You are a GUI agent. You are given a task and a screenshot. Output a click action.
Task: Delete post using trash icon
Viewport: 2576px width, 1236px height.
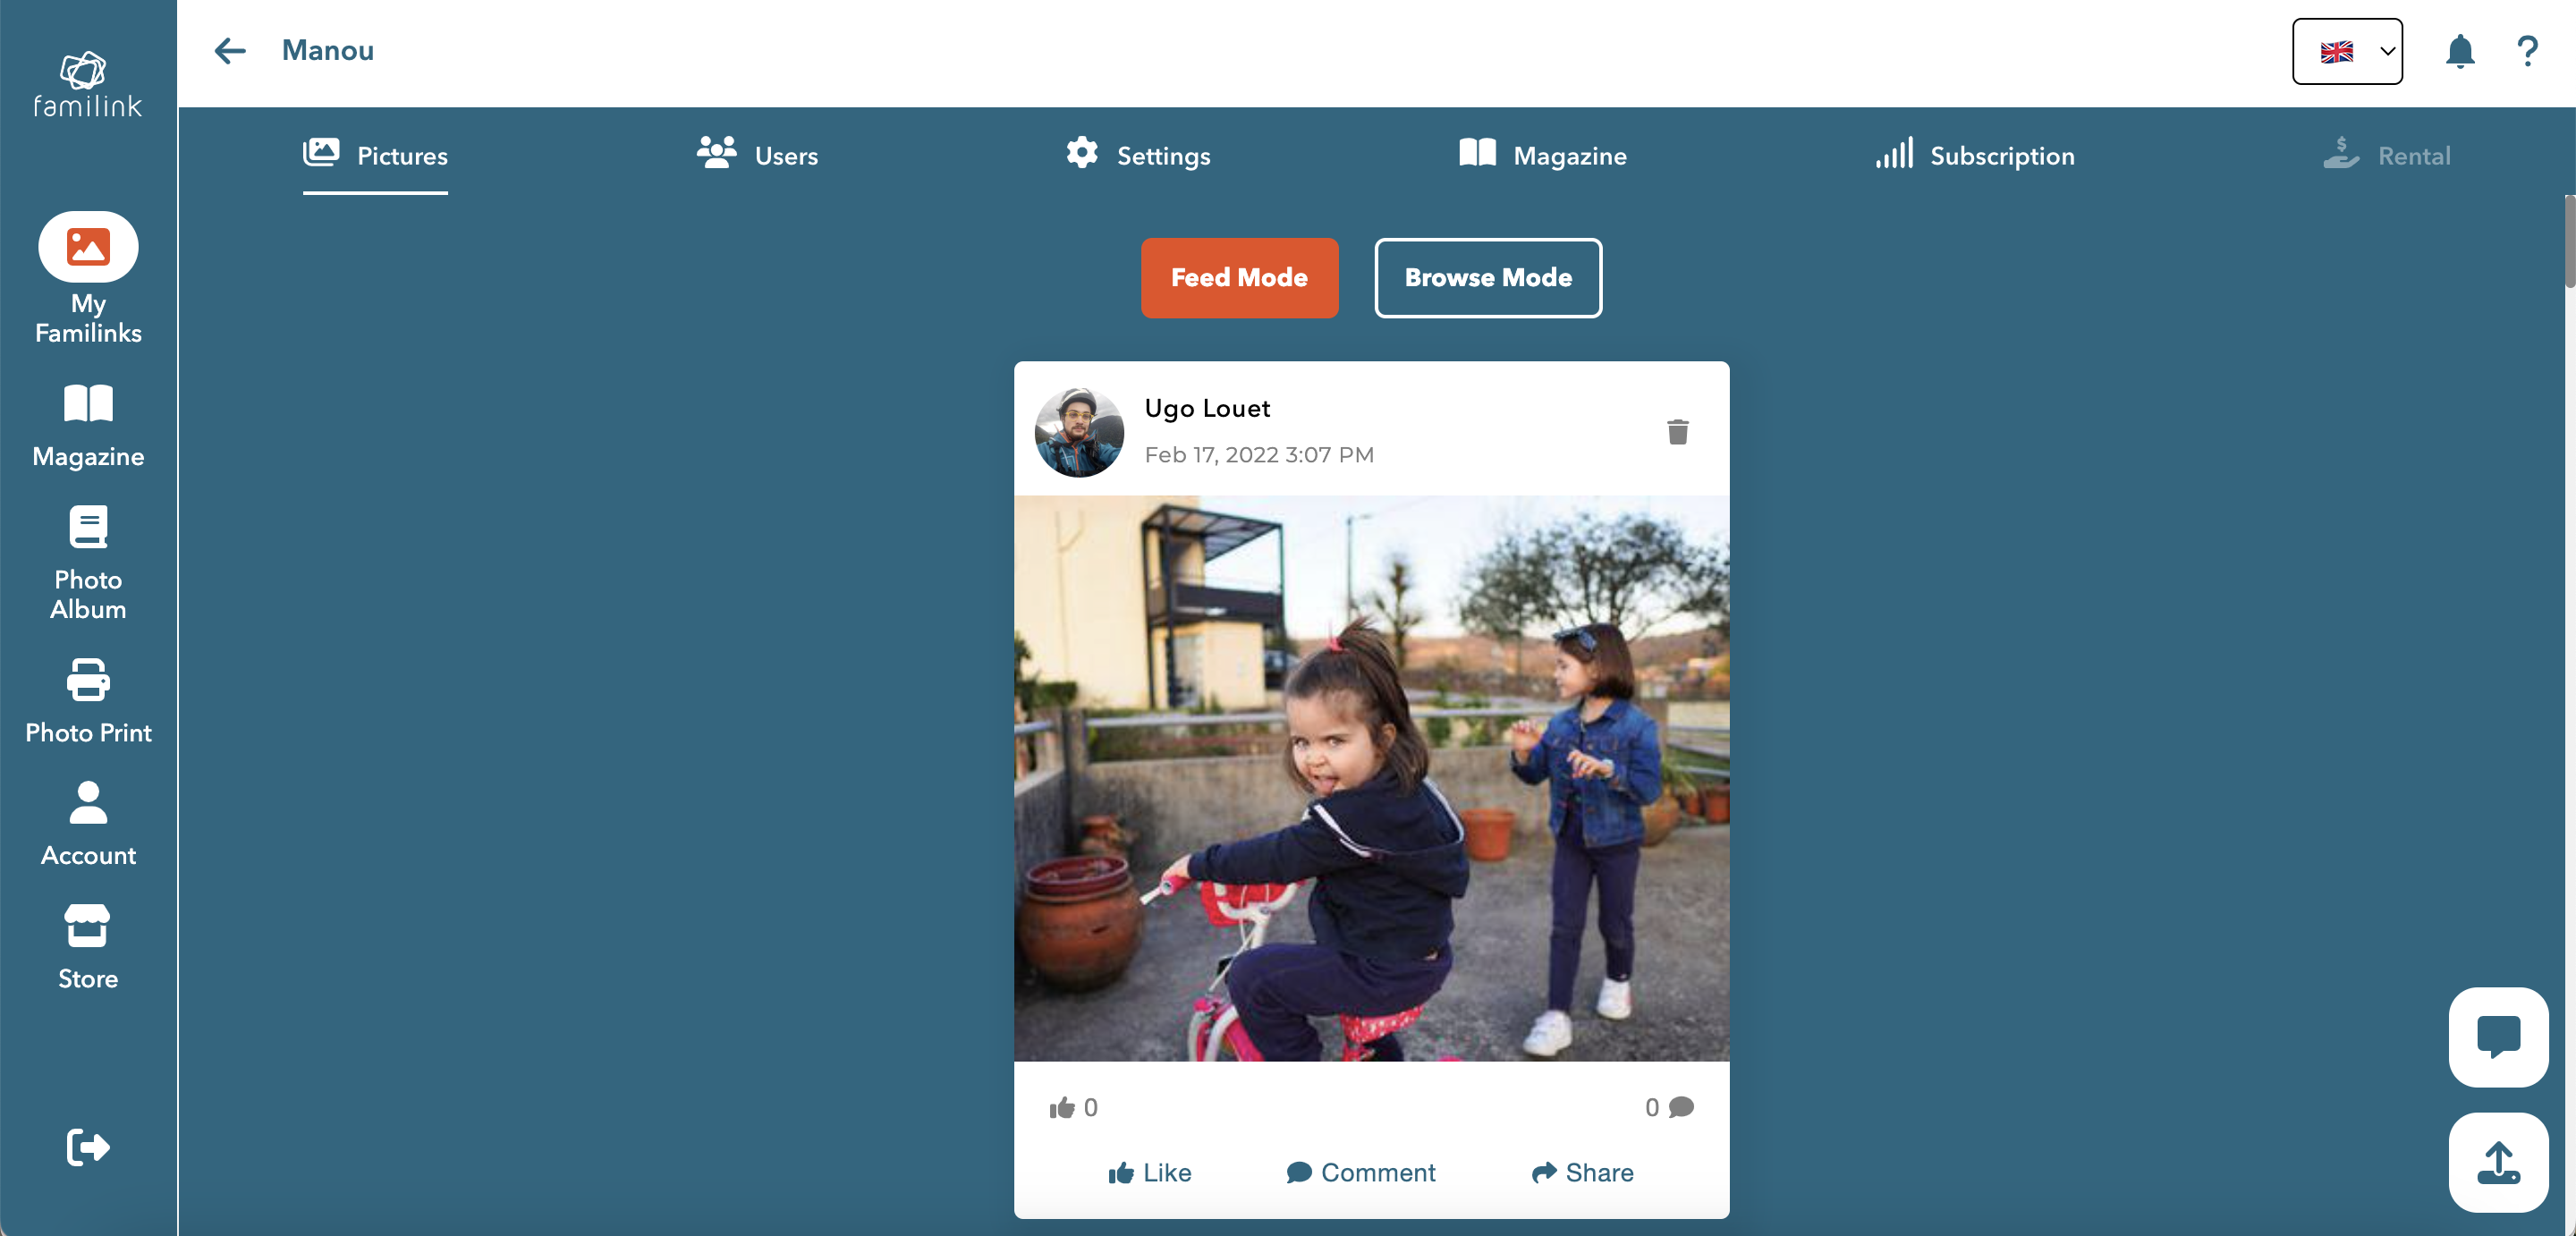(1677, 432)
